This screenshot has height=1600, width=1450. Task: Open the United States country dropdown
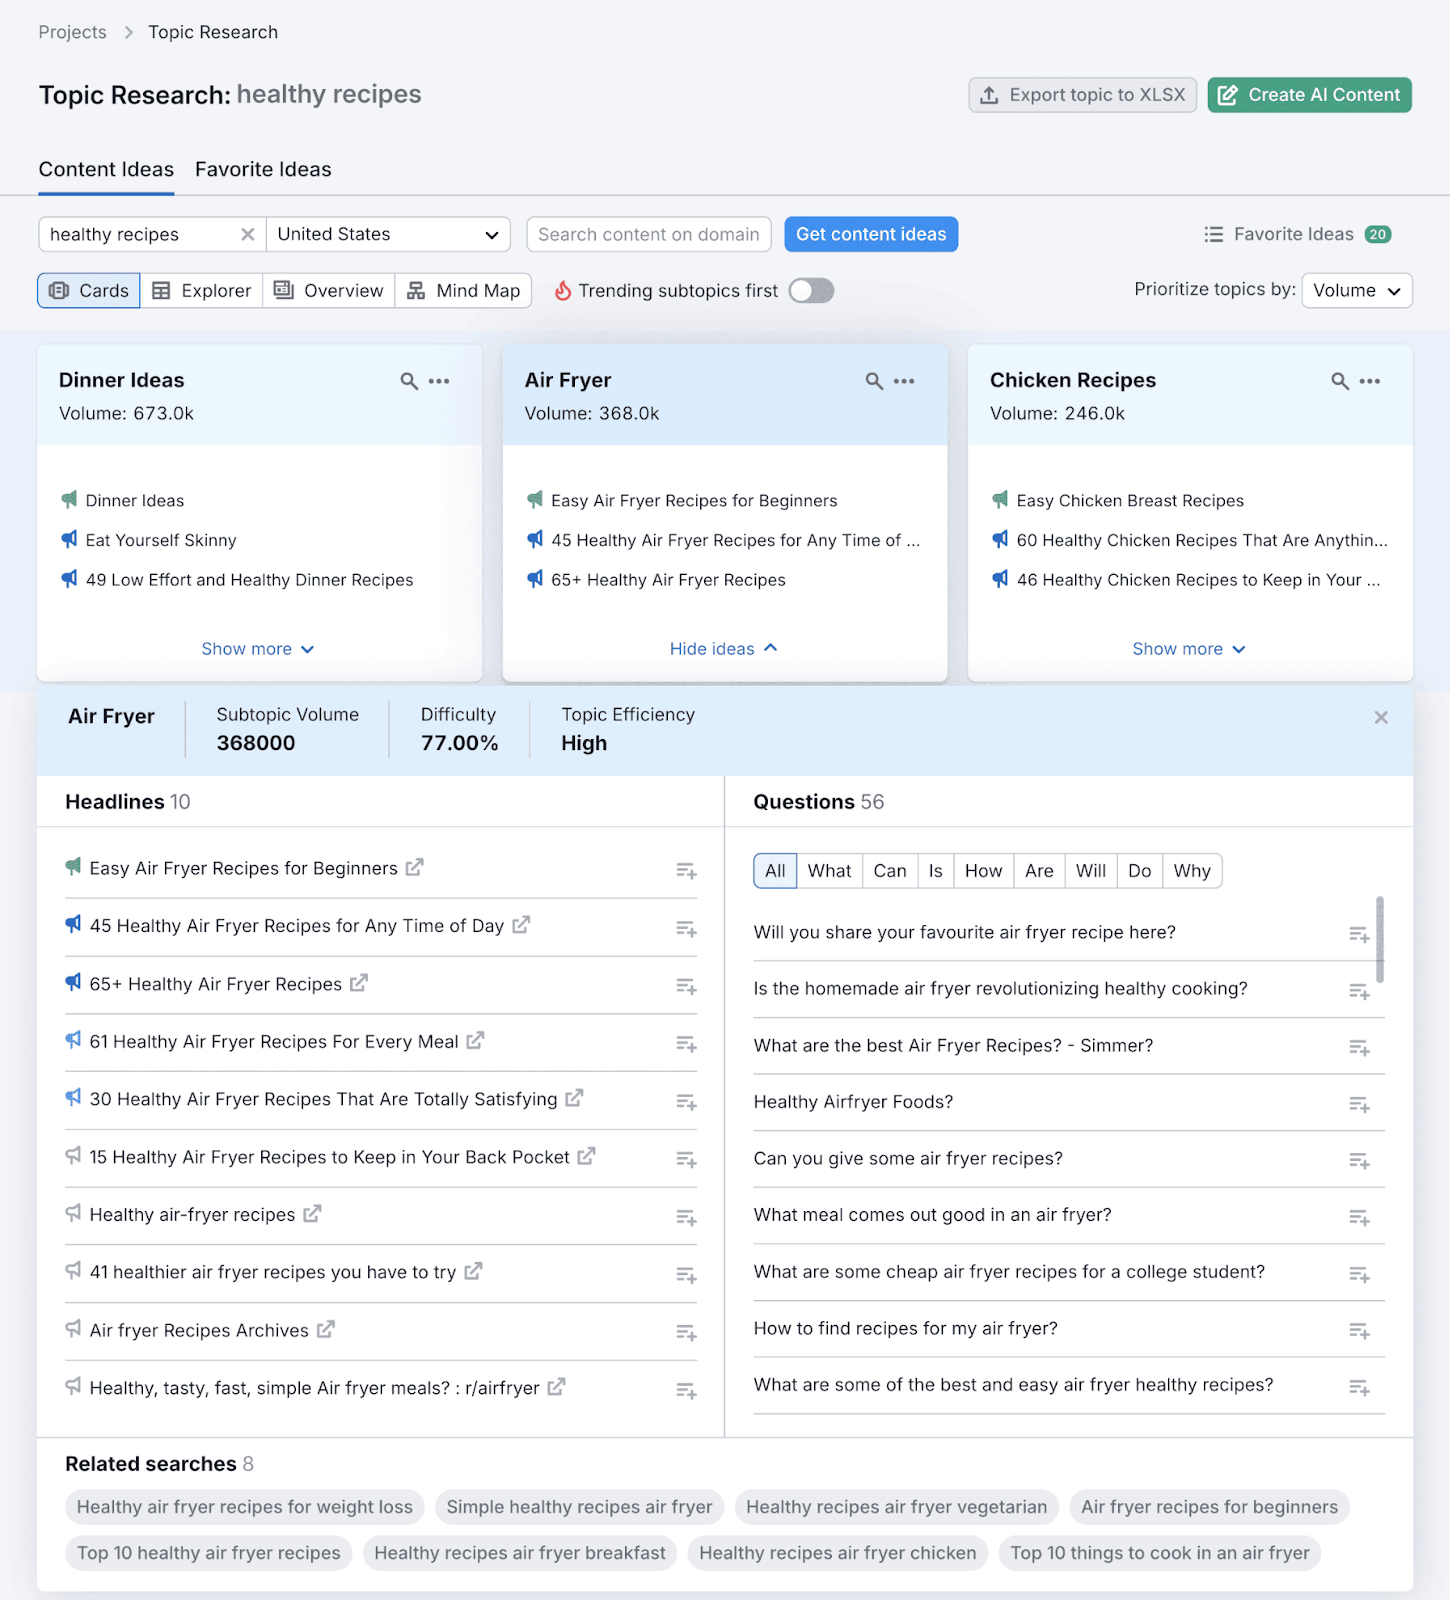388,234
